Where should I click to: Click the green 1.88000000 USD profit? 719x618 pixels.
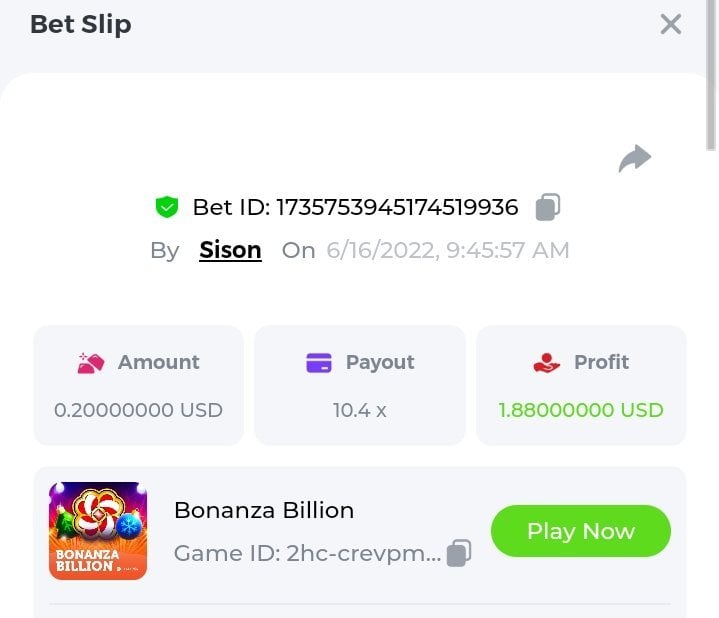coord(581,410)
